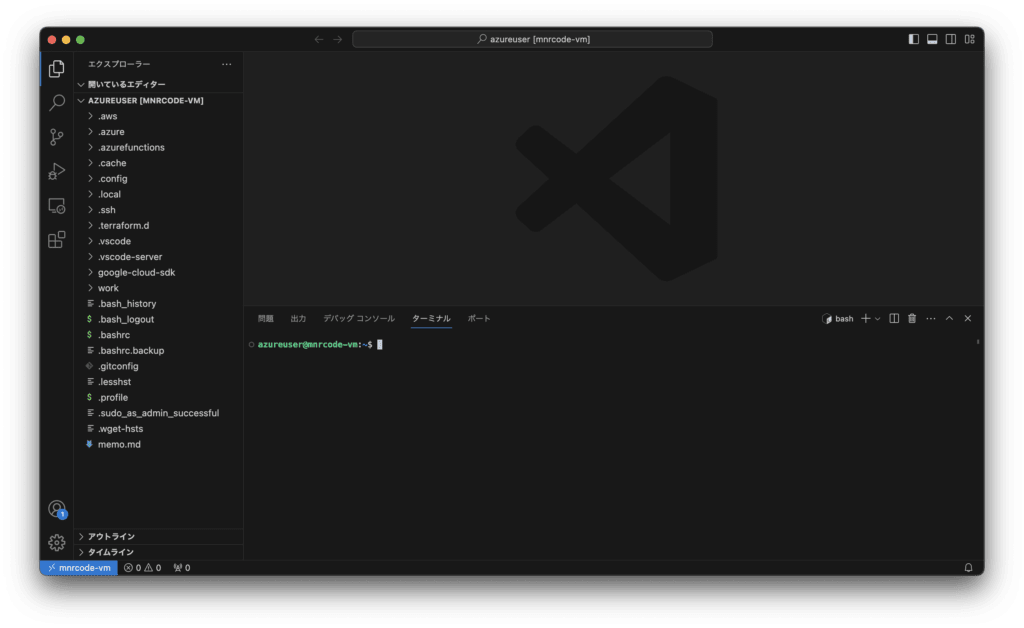Expand the .aws folder
This screenshot has height=628, width=1024.
(x=159, y=116)
